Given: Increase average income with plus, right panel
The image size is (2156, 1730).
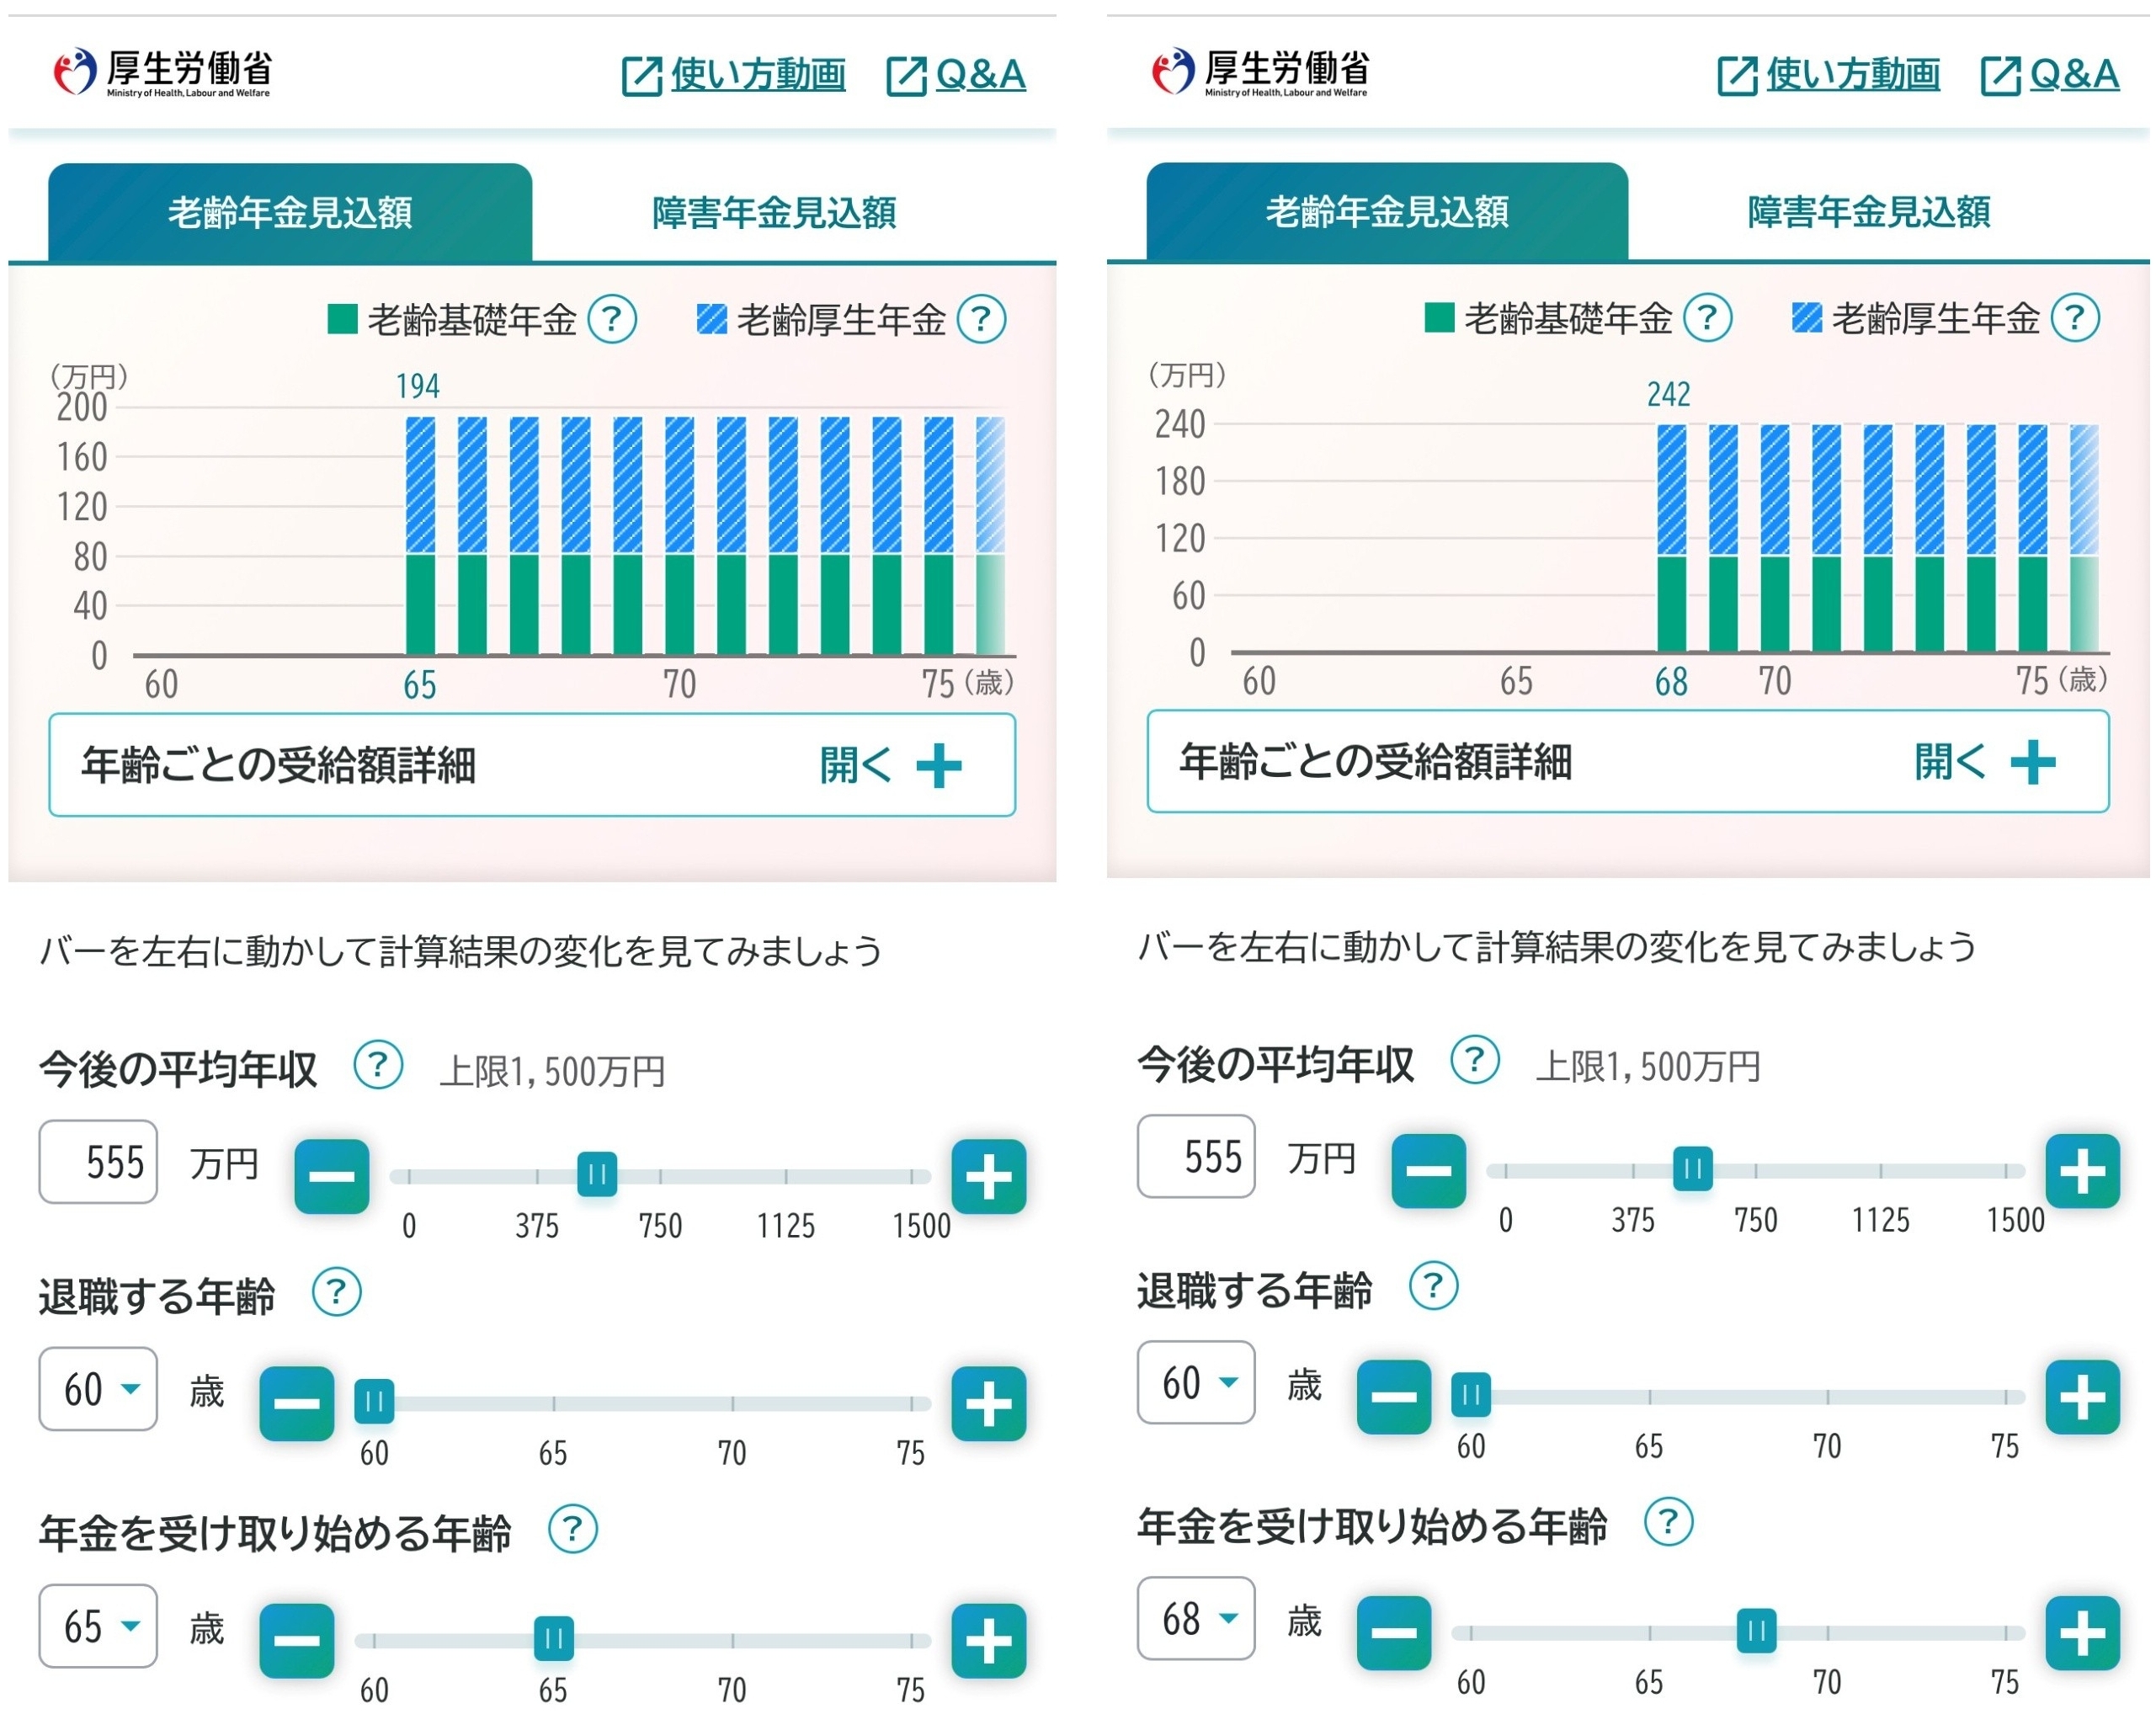Looking at the screenshot, I should click(x=2083, y=1171).
